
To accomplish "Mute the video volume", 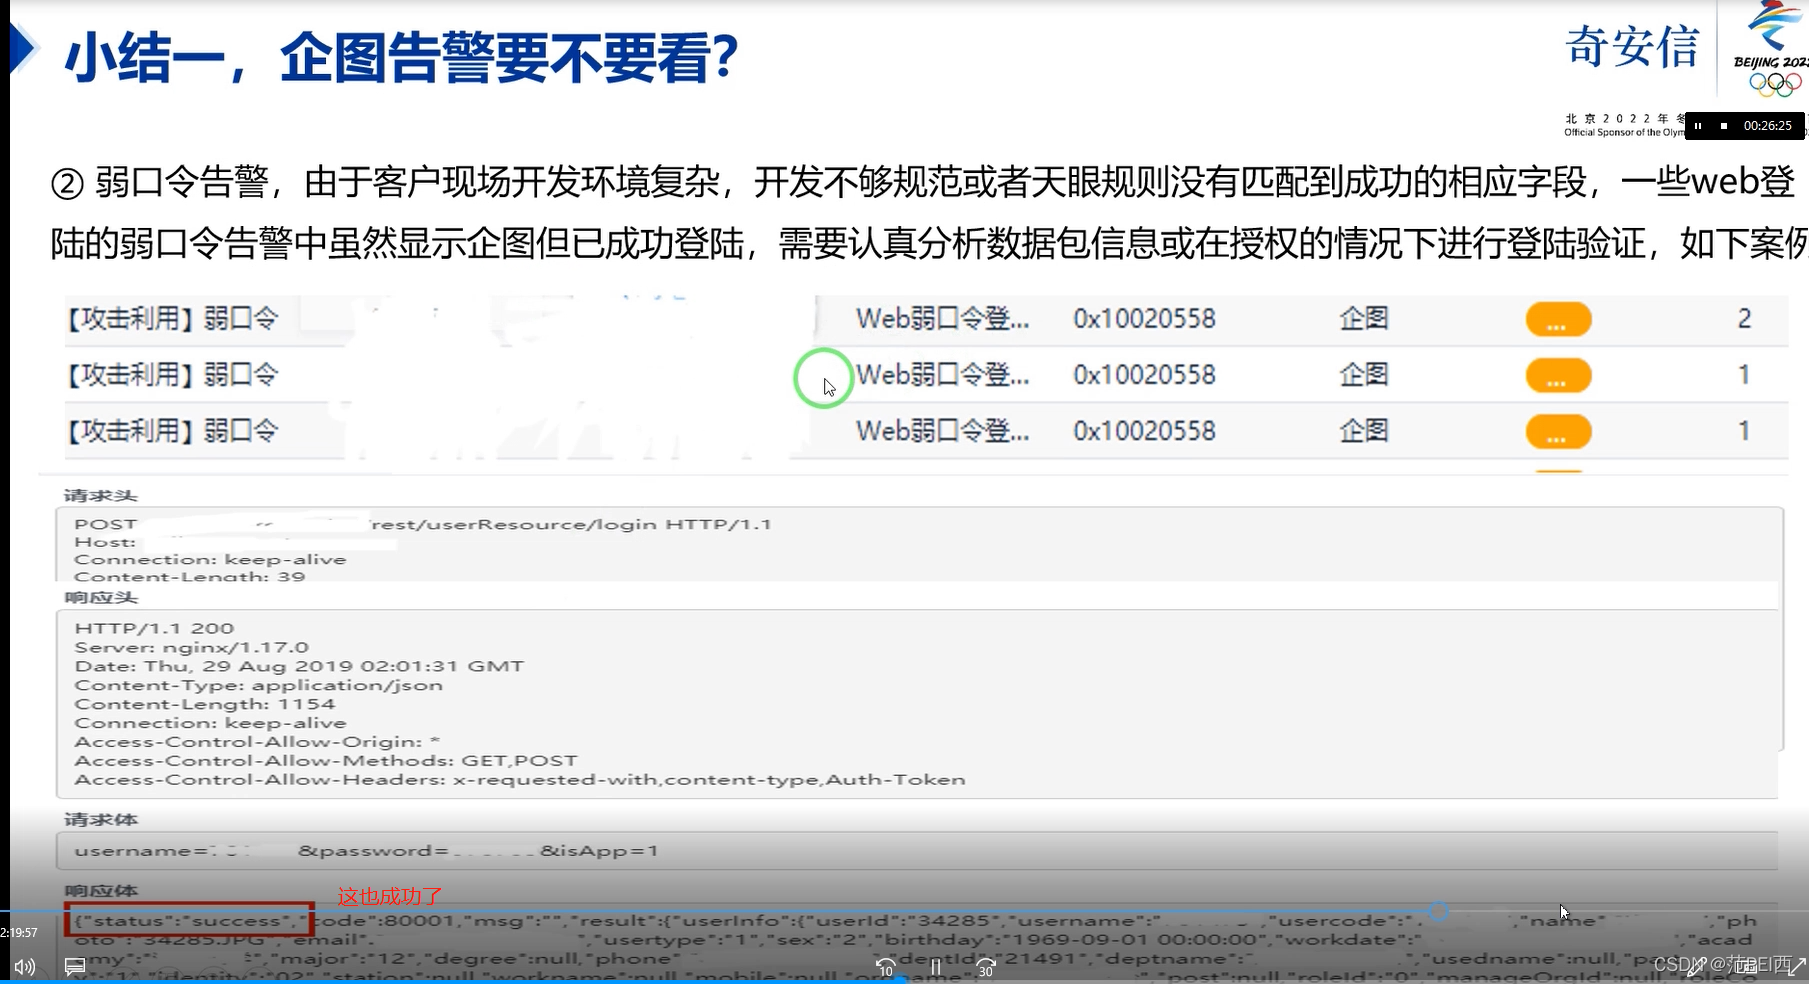I will (25, 967).
